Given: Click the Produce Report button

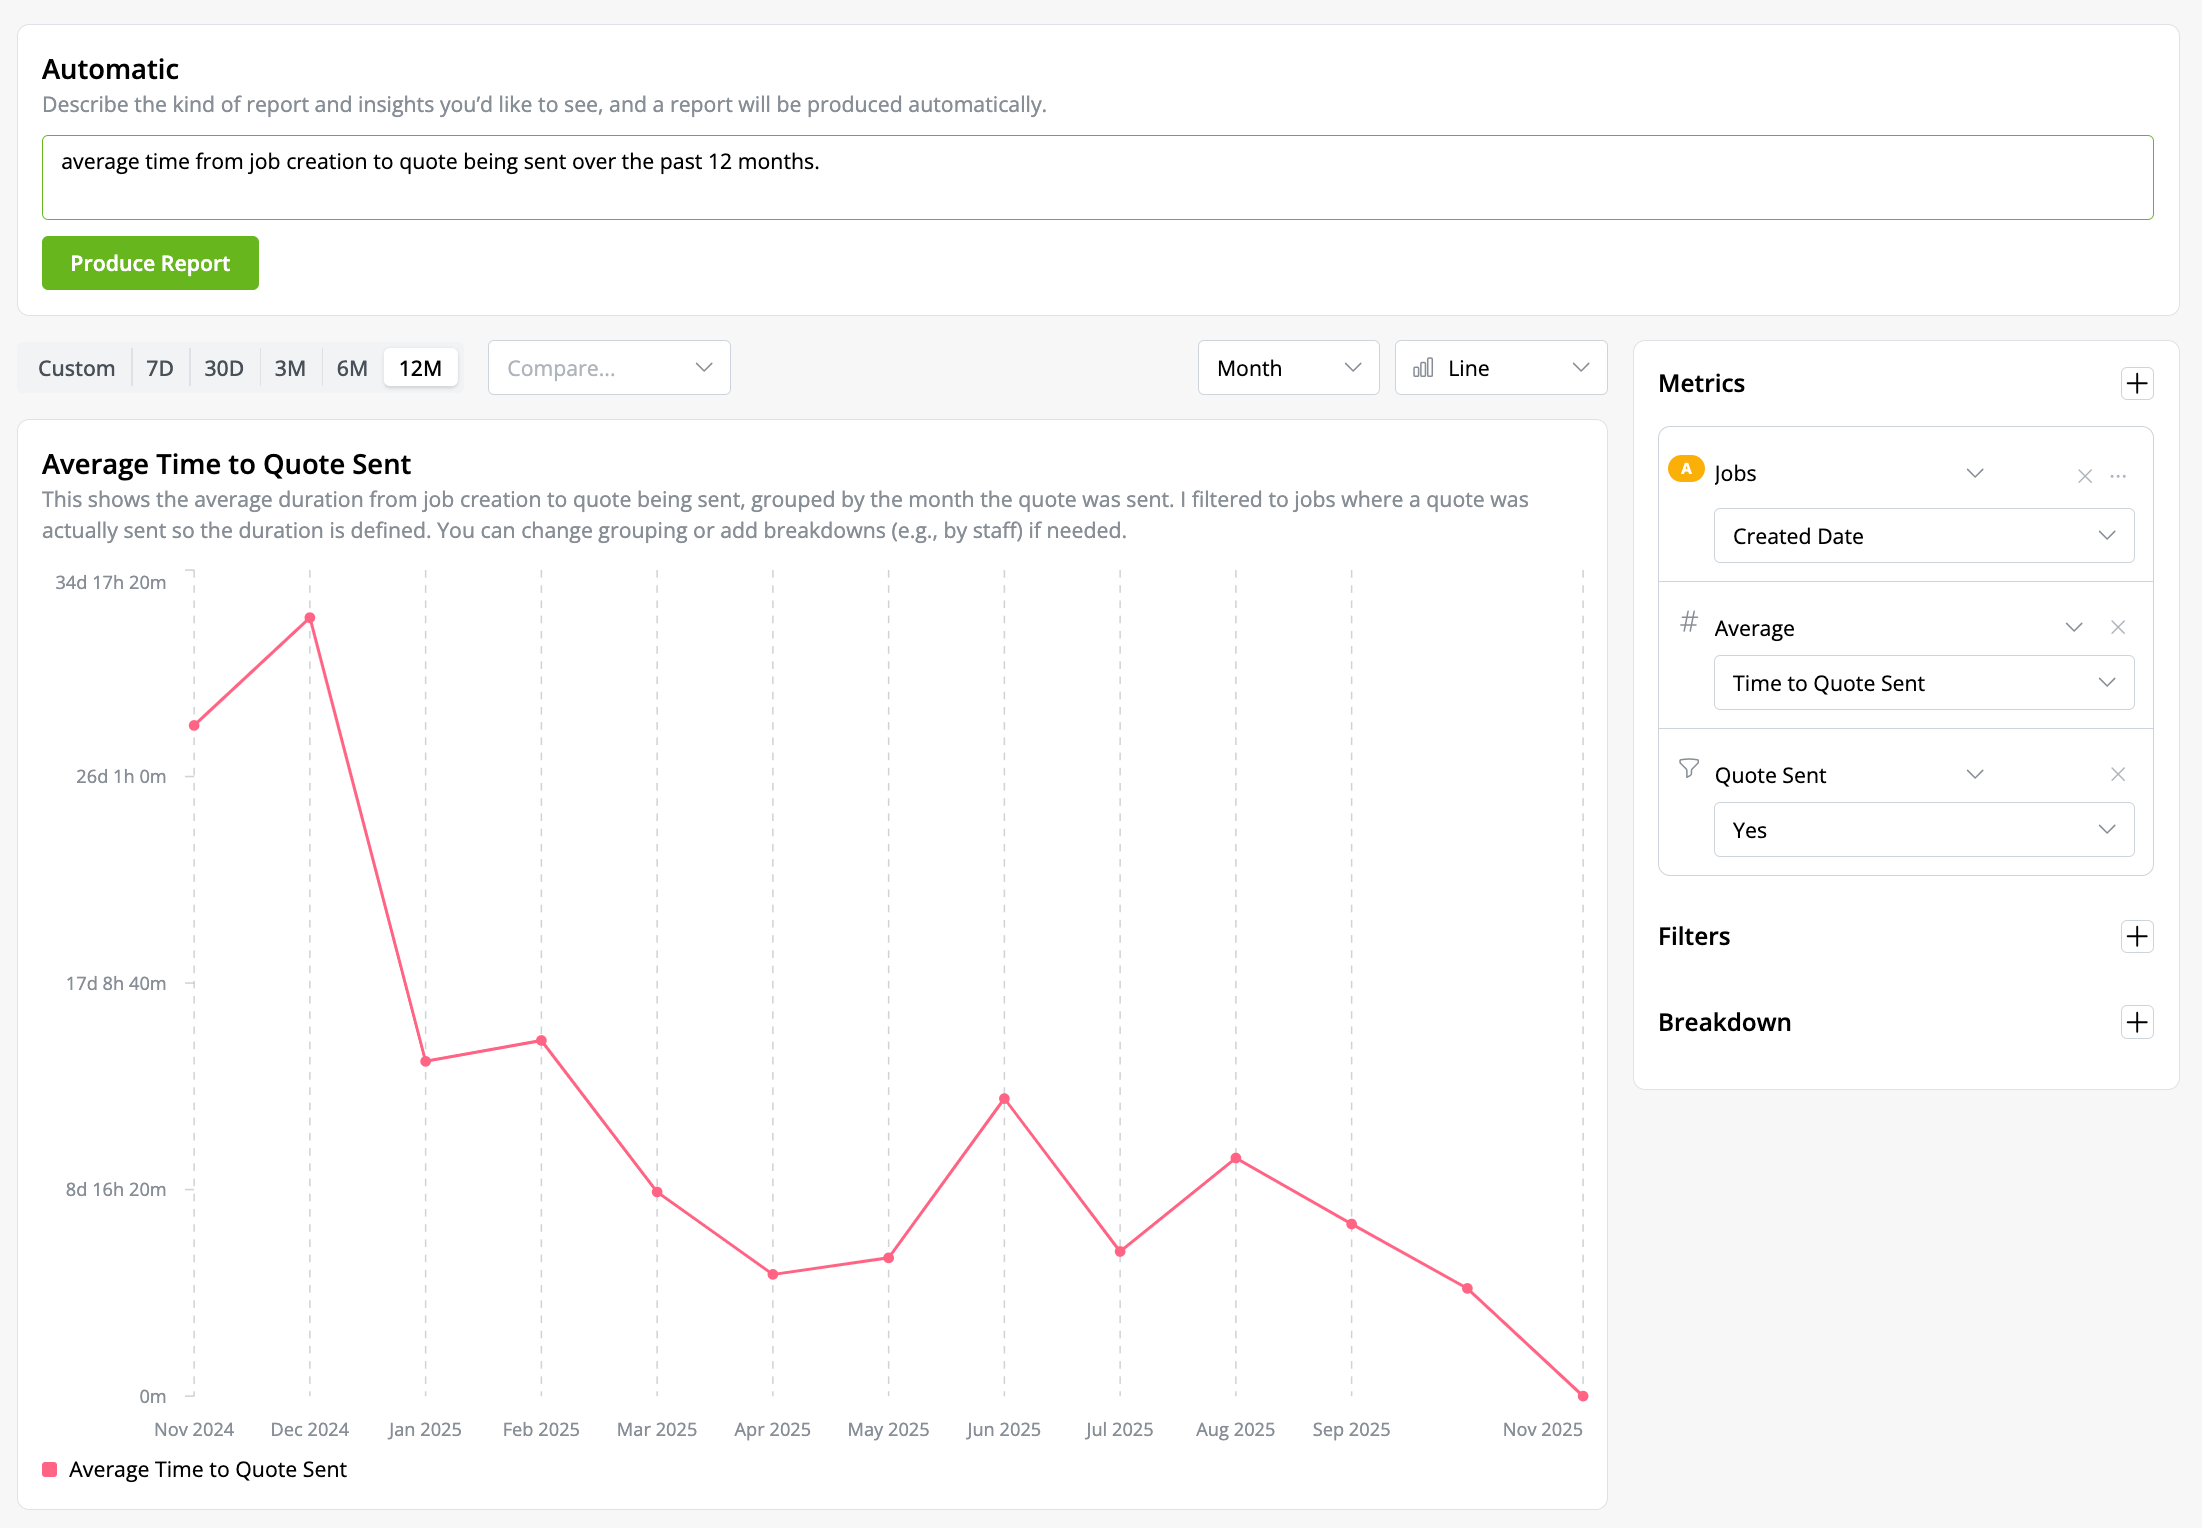Looking at the screenshot, I should pyautogui.click(x=150, y=263).
